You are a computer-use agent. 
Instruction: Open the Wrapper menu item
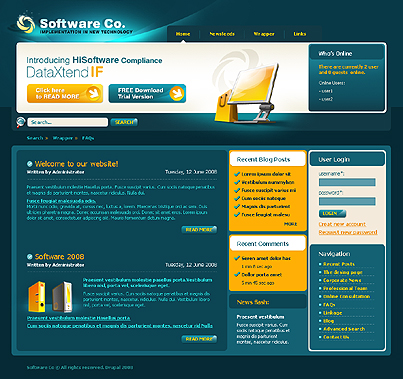[x=264, y=34]
